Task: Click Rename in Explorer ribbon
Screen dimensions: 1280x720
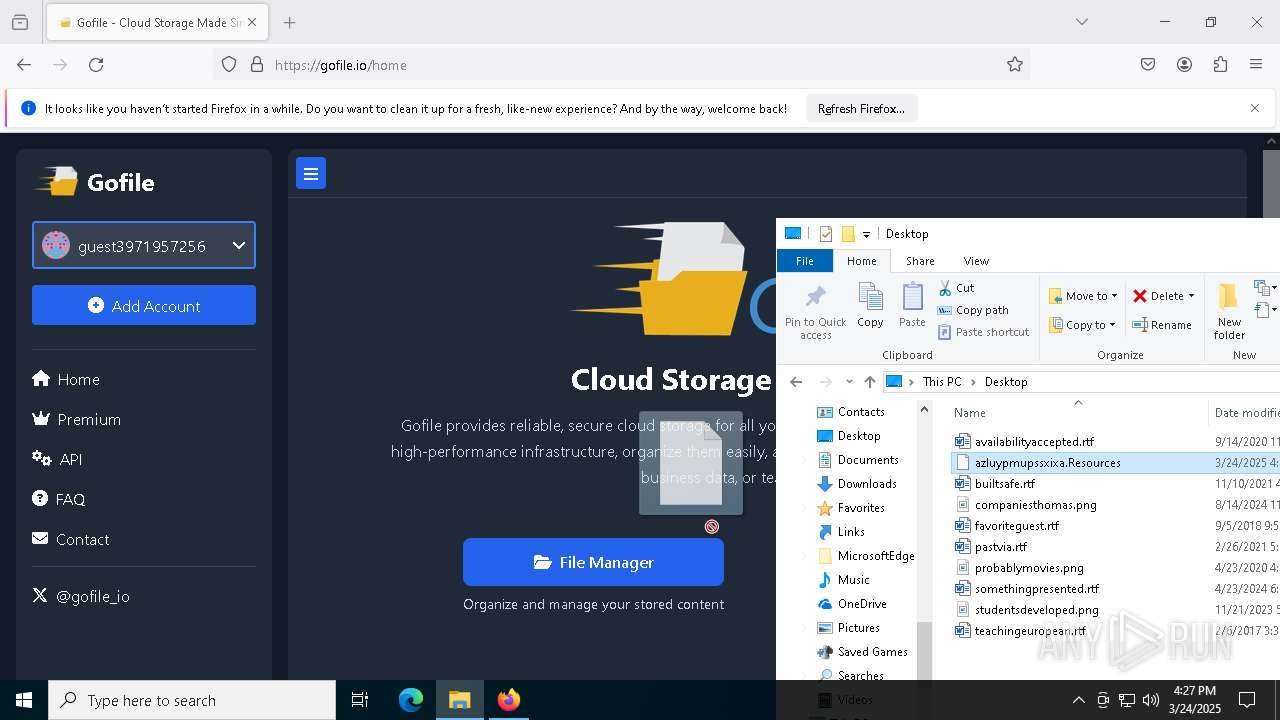Action: (x=1162, y=325)
